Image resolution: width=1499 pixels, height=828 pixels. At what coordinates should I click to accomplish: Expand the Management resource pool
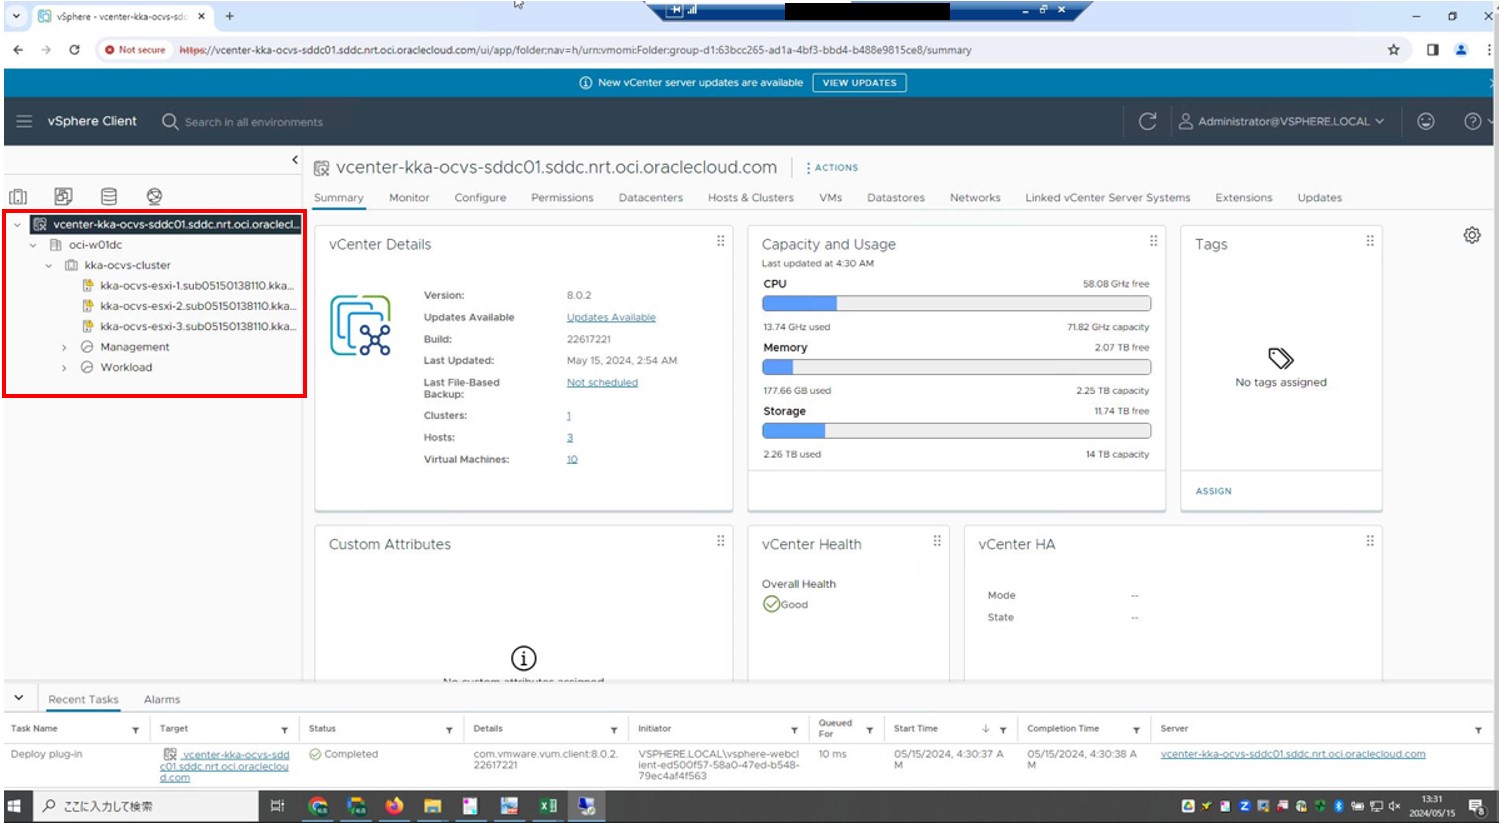[64, 348]
